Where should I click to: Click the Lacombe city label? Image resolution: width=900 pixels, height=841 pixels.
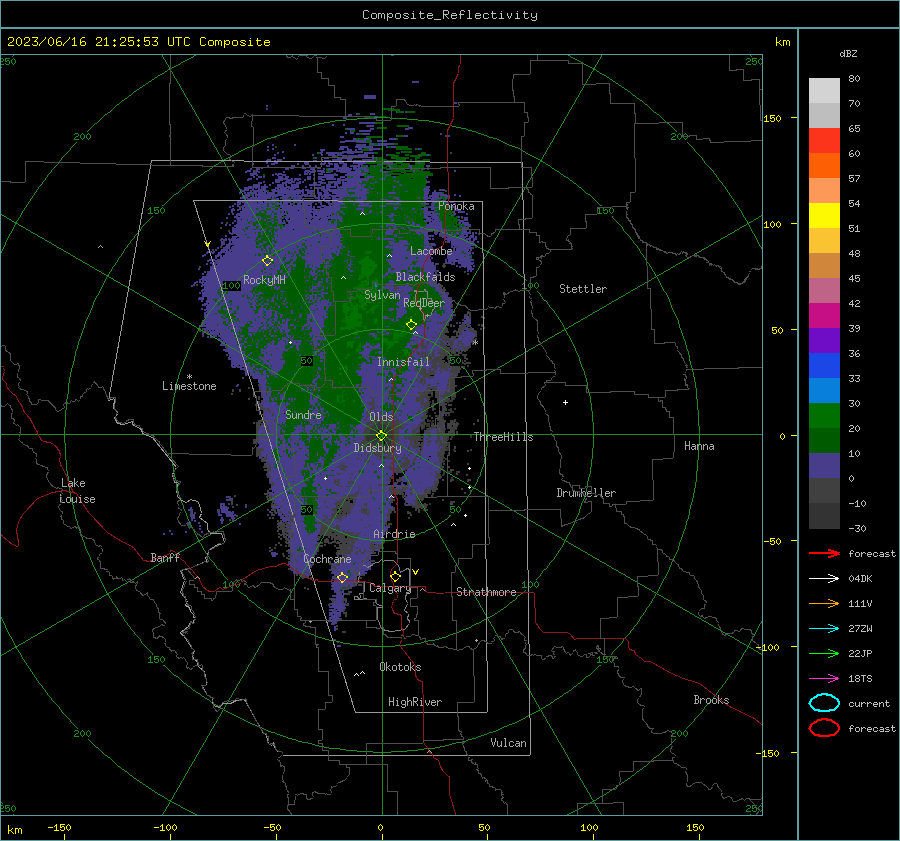[x=431, y=251]
